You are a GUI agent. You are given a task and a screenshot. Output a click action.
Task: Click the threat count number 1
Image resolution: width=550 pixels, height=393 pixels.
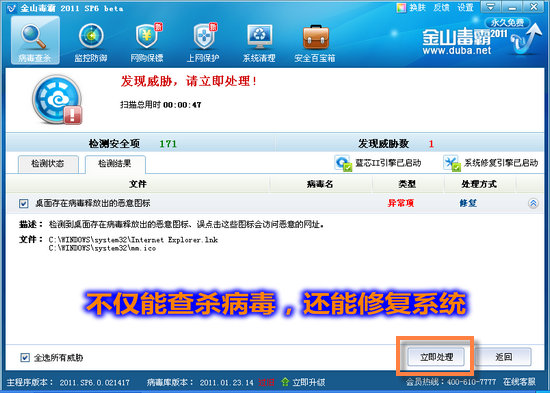(431, 144)
